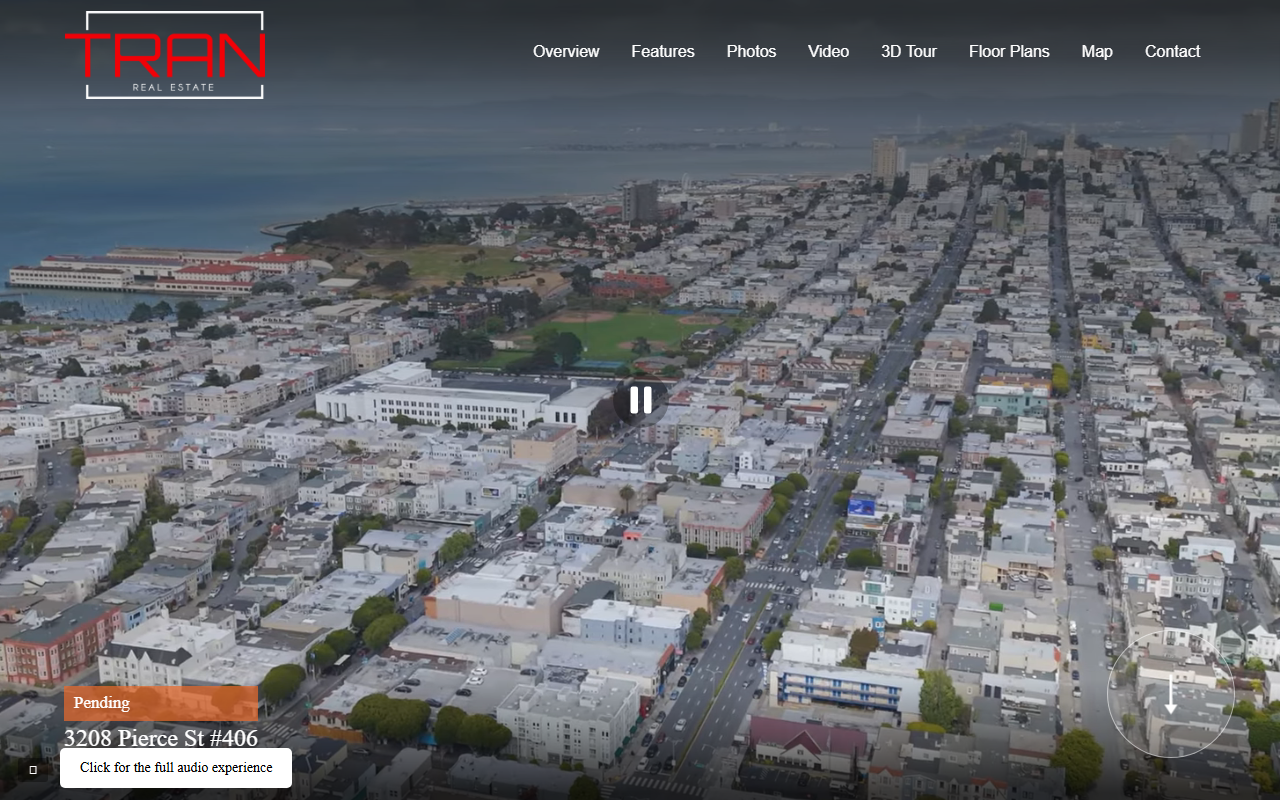Pause the aerial background video
This screenshot has height=800, width=1280.
pos(640,400)
